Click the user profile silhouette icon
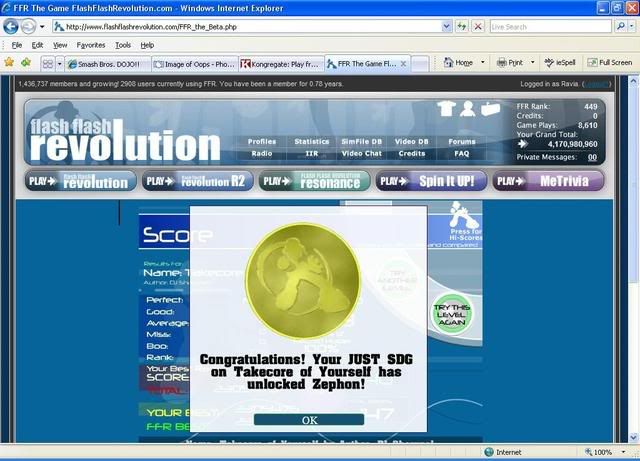The width and height of the screenshot is (640, 461). click(x=468, y=109)
